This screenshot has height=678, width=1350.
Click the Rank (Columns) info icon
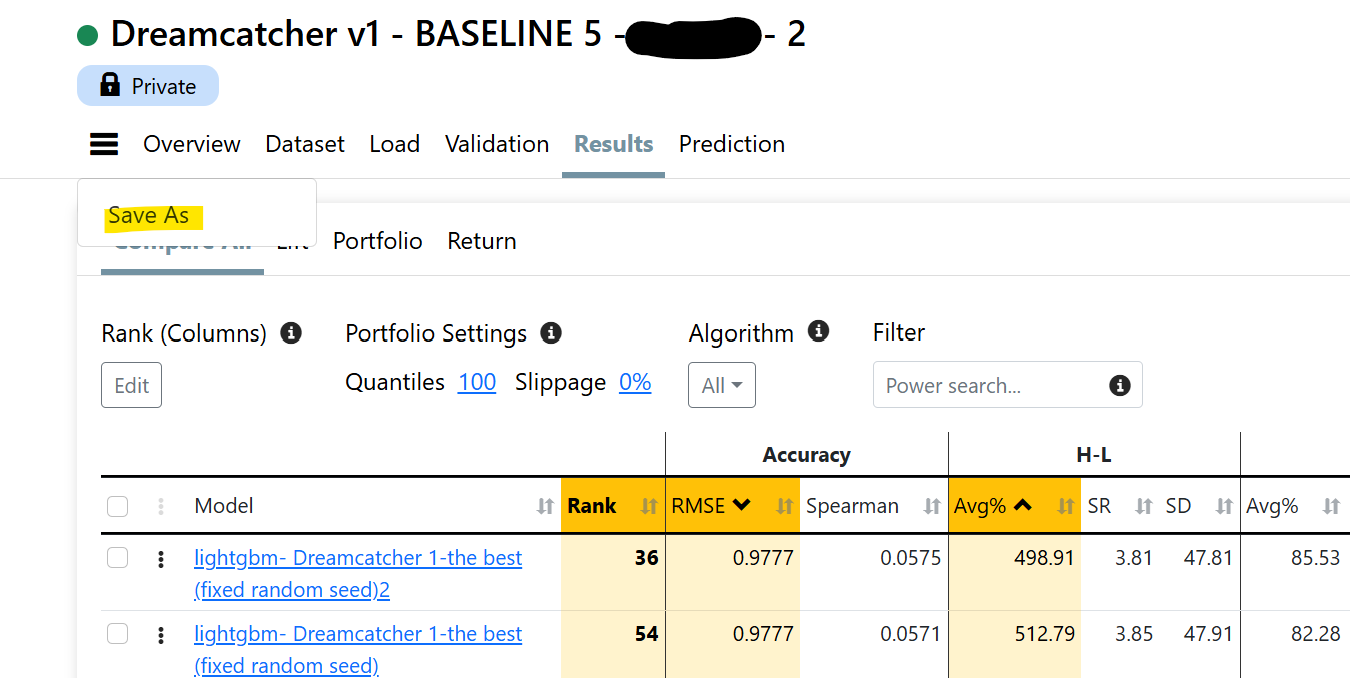point(291,333)
